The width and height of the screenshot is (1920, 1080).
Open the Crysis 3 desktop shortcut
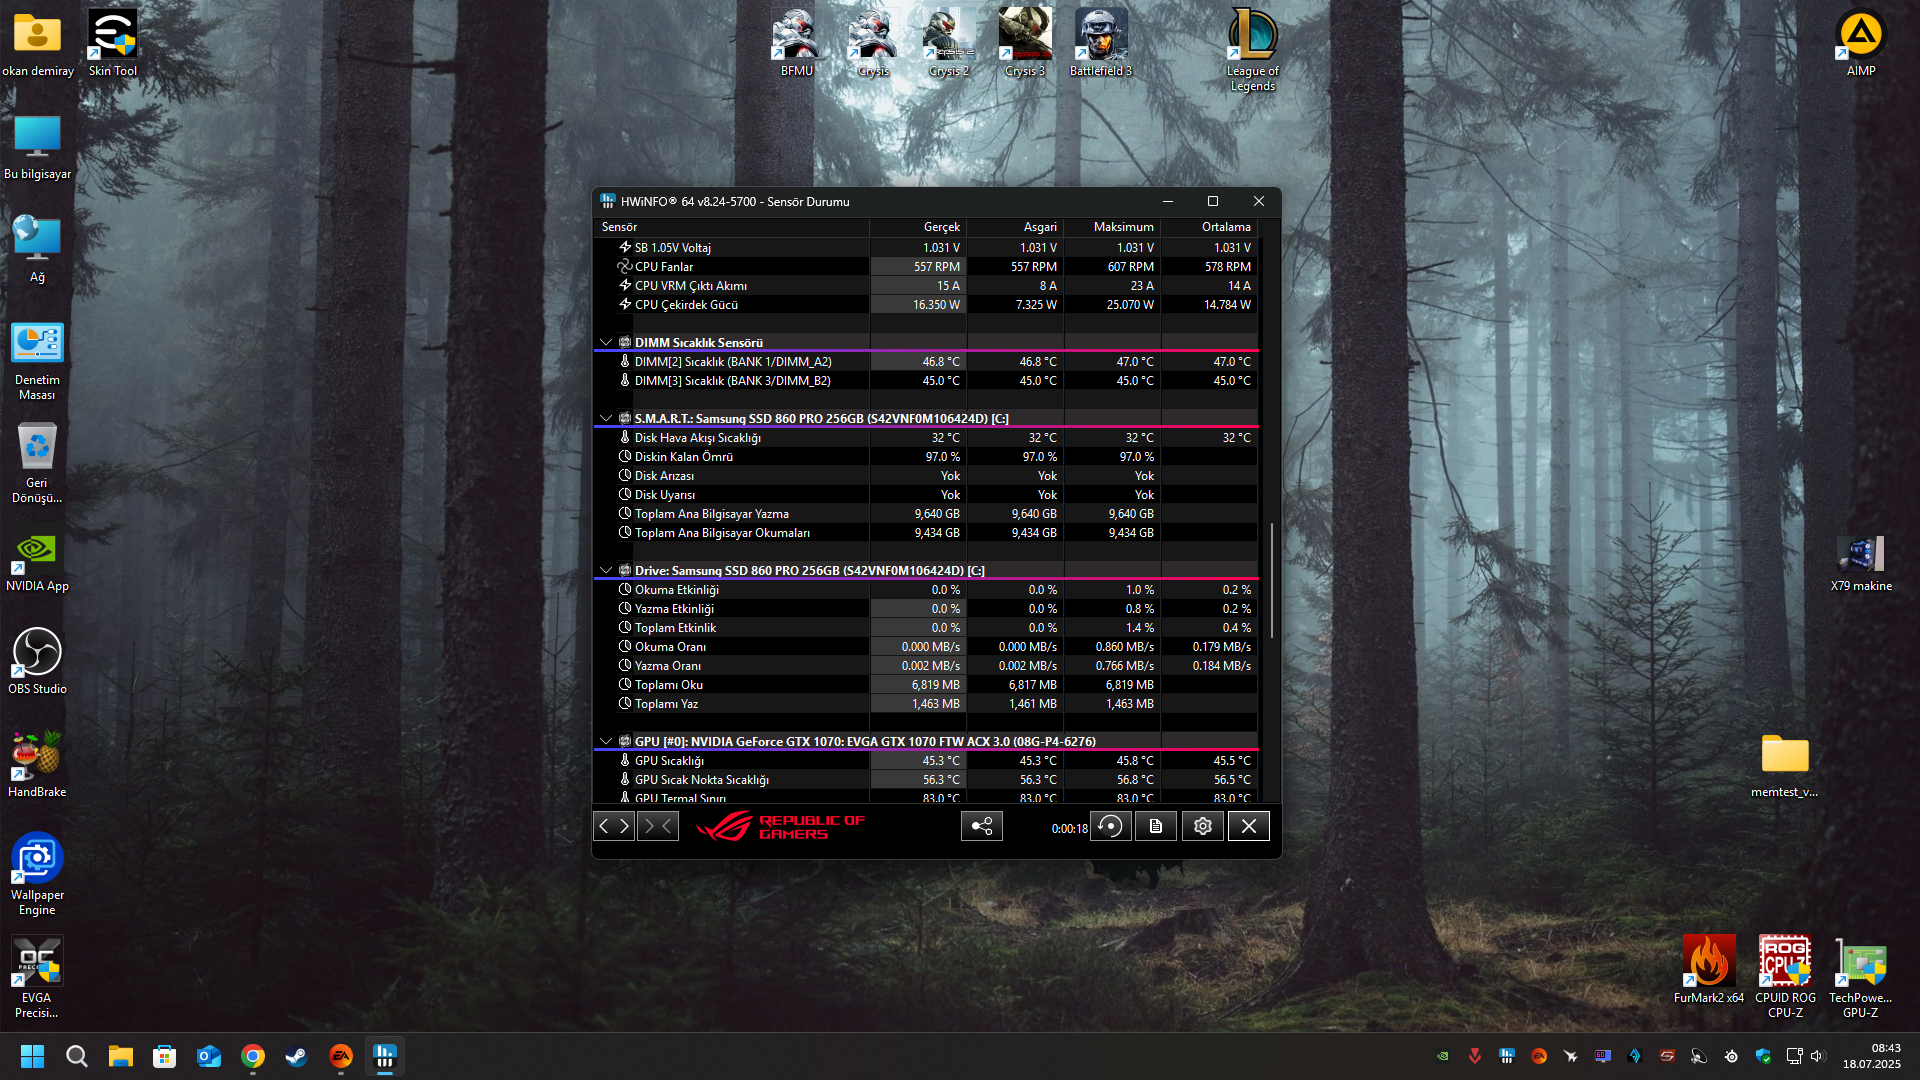pos(1025,43)
